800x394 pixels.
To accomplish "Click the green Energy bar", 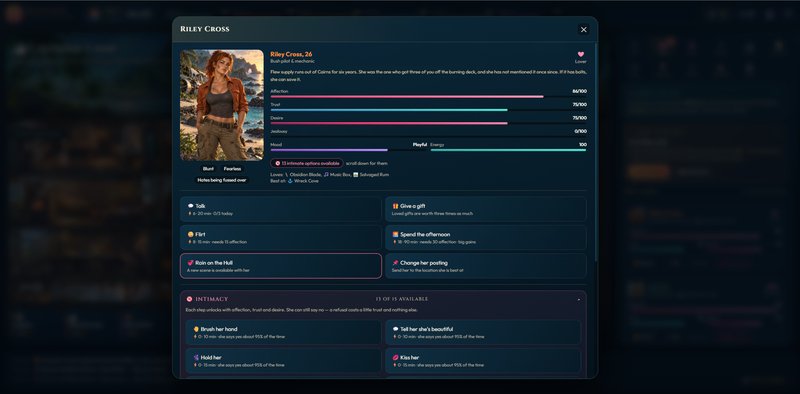I will pyautogui.click(x=508, y=150).
